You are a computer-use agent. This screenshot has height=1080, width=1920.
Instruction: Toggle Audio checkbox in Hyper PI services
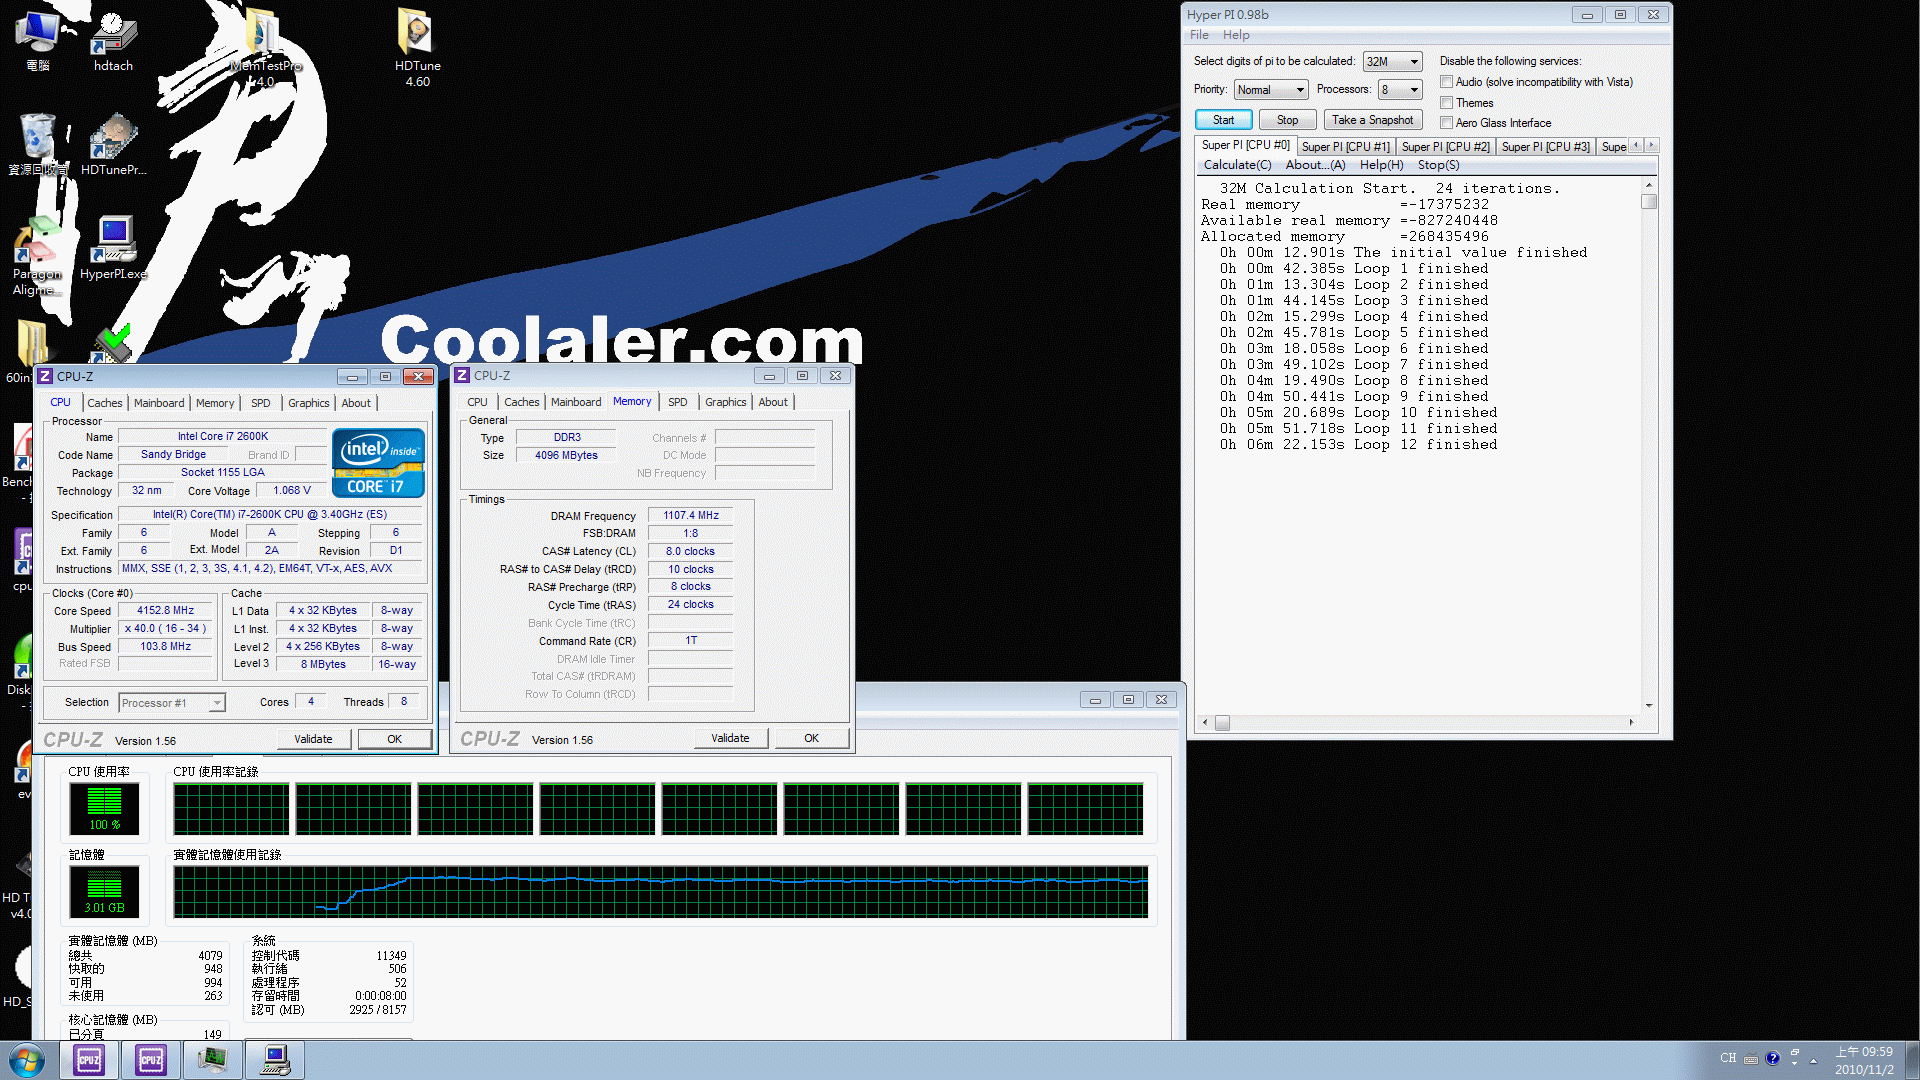pos(1444,80)
